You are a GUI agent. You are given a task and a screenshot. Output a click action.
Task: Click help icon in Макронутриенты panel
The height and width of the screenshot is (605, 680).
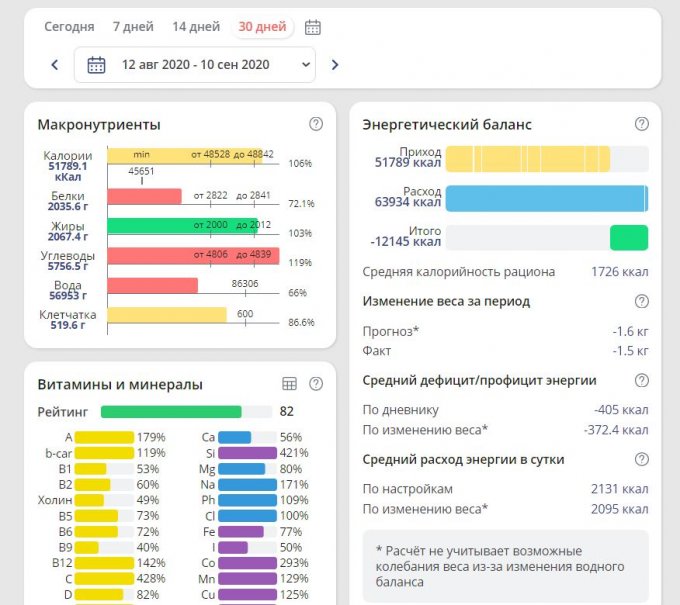click(316, 124)
